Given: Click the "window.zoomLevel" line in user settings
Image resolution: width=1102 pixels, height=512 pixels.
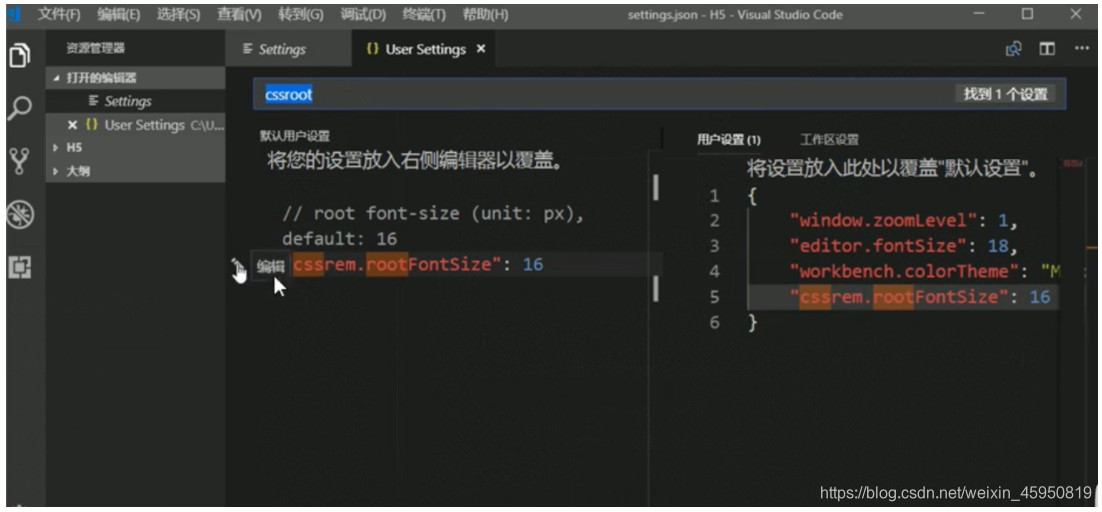Looking at the screenshot, I should [904, 221].
